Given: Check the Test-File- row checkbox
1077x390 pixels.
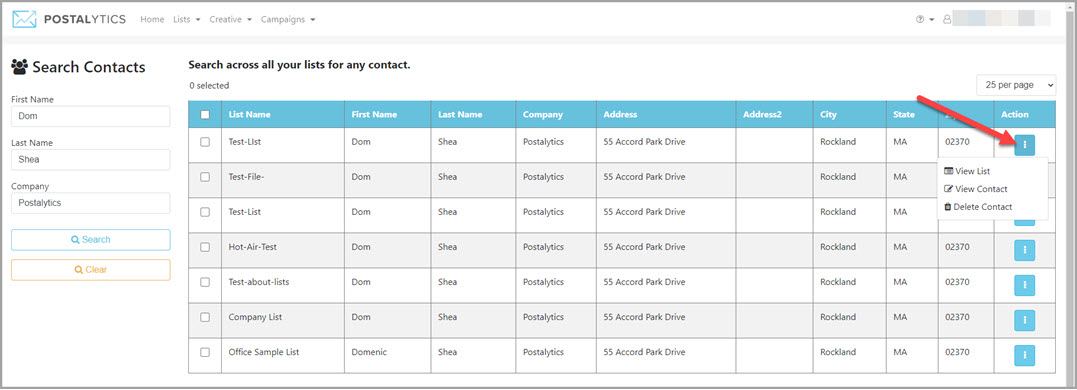Looking at the screenshot, I should (x=205, y=177).
